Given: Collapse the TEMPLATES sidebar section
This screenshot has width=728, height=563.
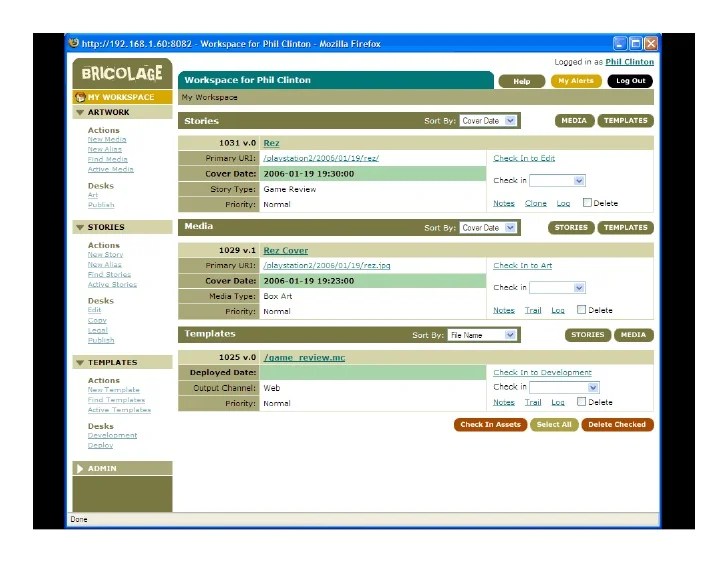Looking at the screenshot, I should 80,362.
